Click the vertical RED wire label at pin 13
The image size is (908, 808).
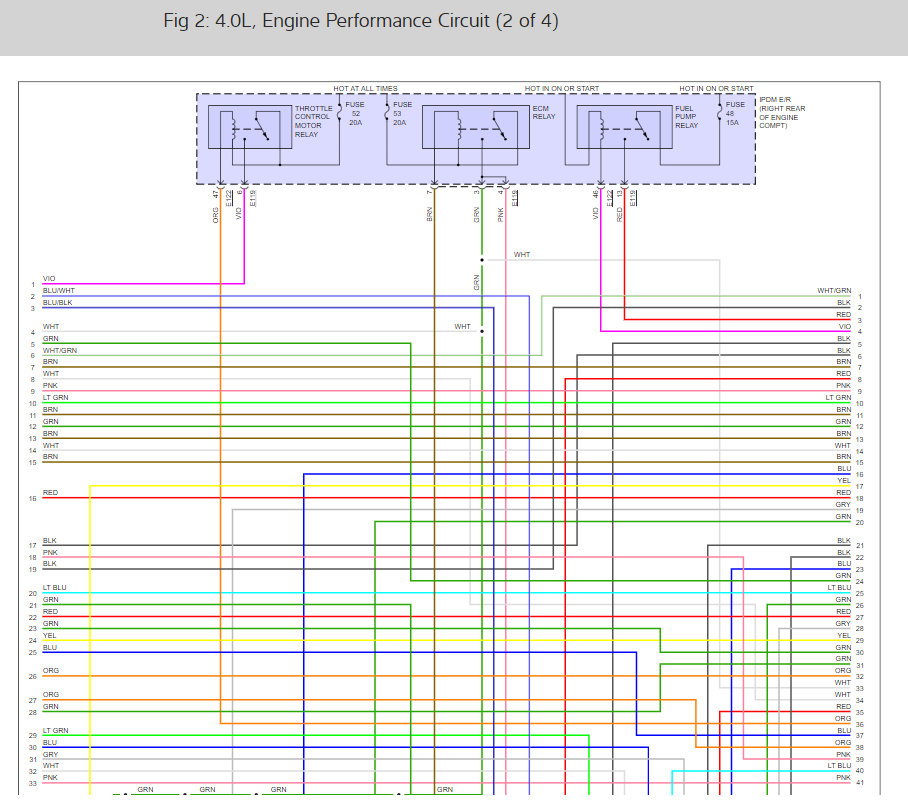[620, 214]
